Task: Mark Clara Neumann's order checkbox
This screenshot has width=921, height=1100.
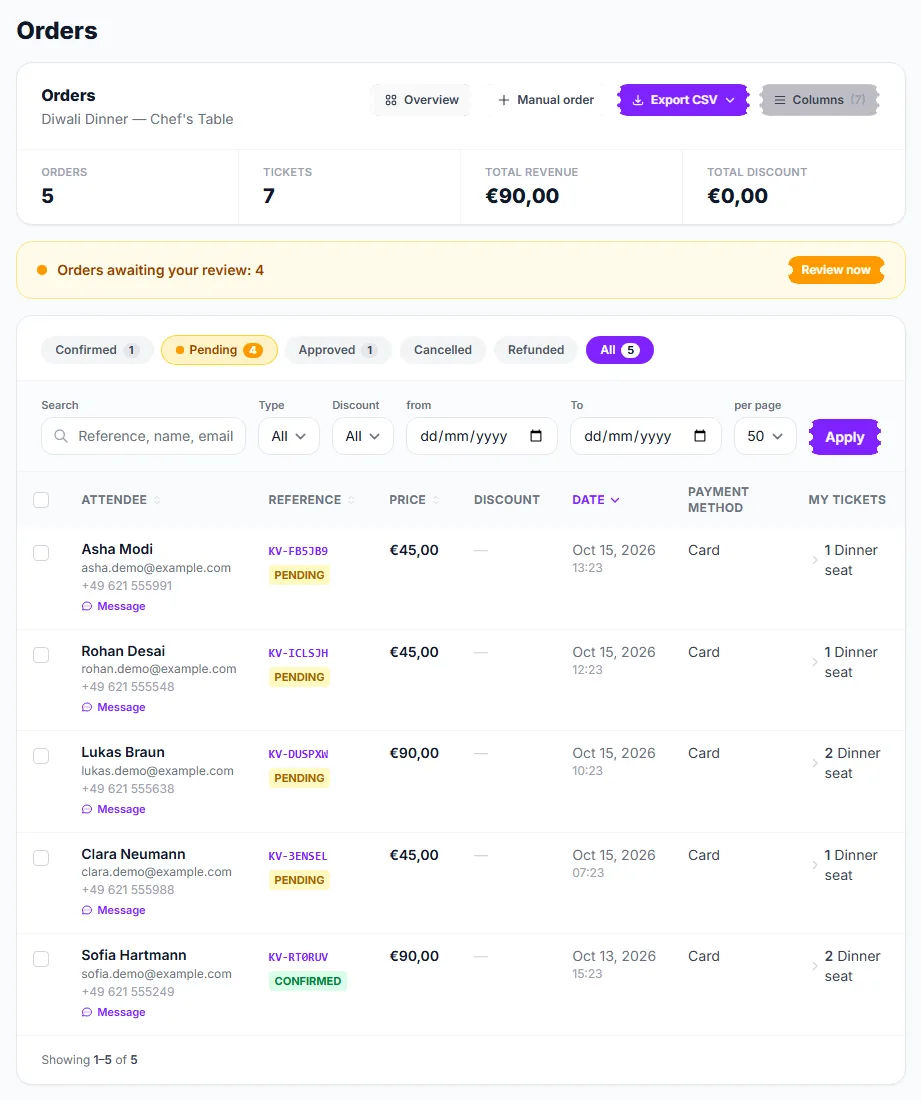Action: pos(41,857)
